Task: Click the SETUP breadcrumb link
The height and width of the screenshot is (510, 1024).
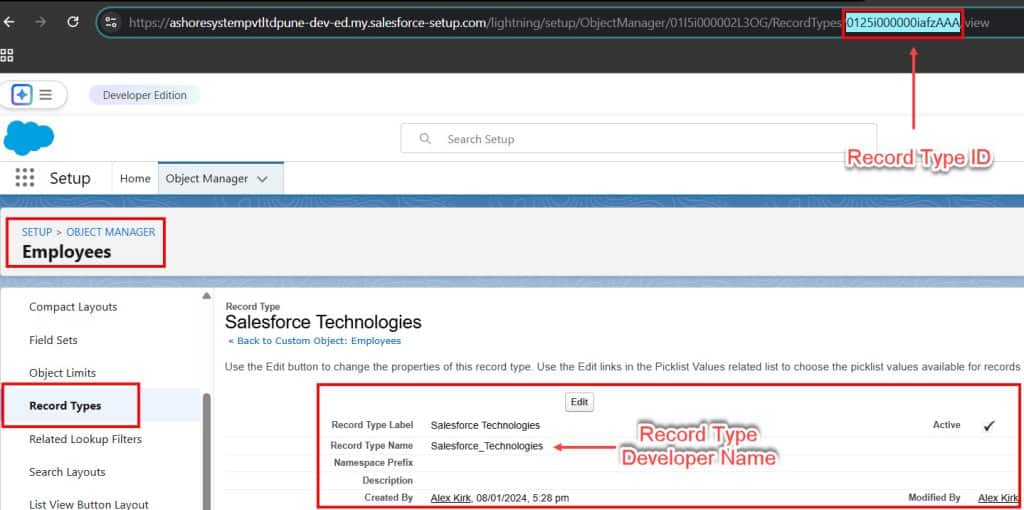Action: tap(37, 232)
